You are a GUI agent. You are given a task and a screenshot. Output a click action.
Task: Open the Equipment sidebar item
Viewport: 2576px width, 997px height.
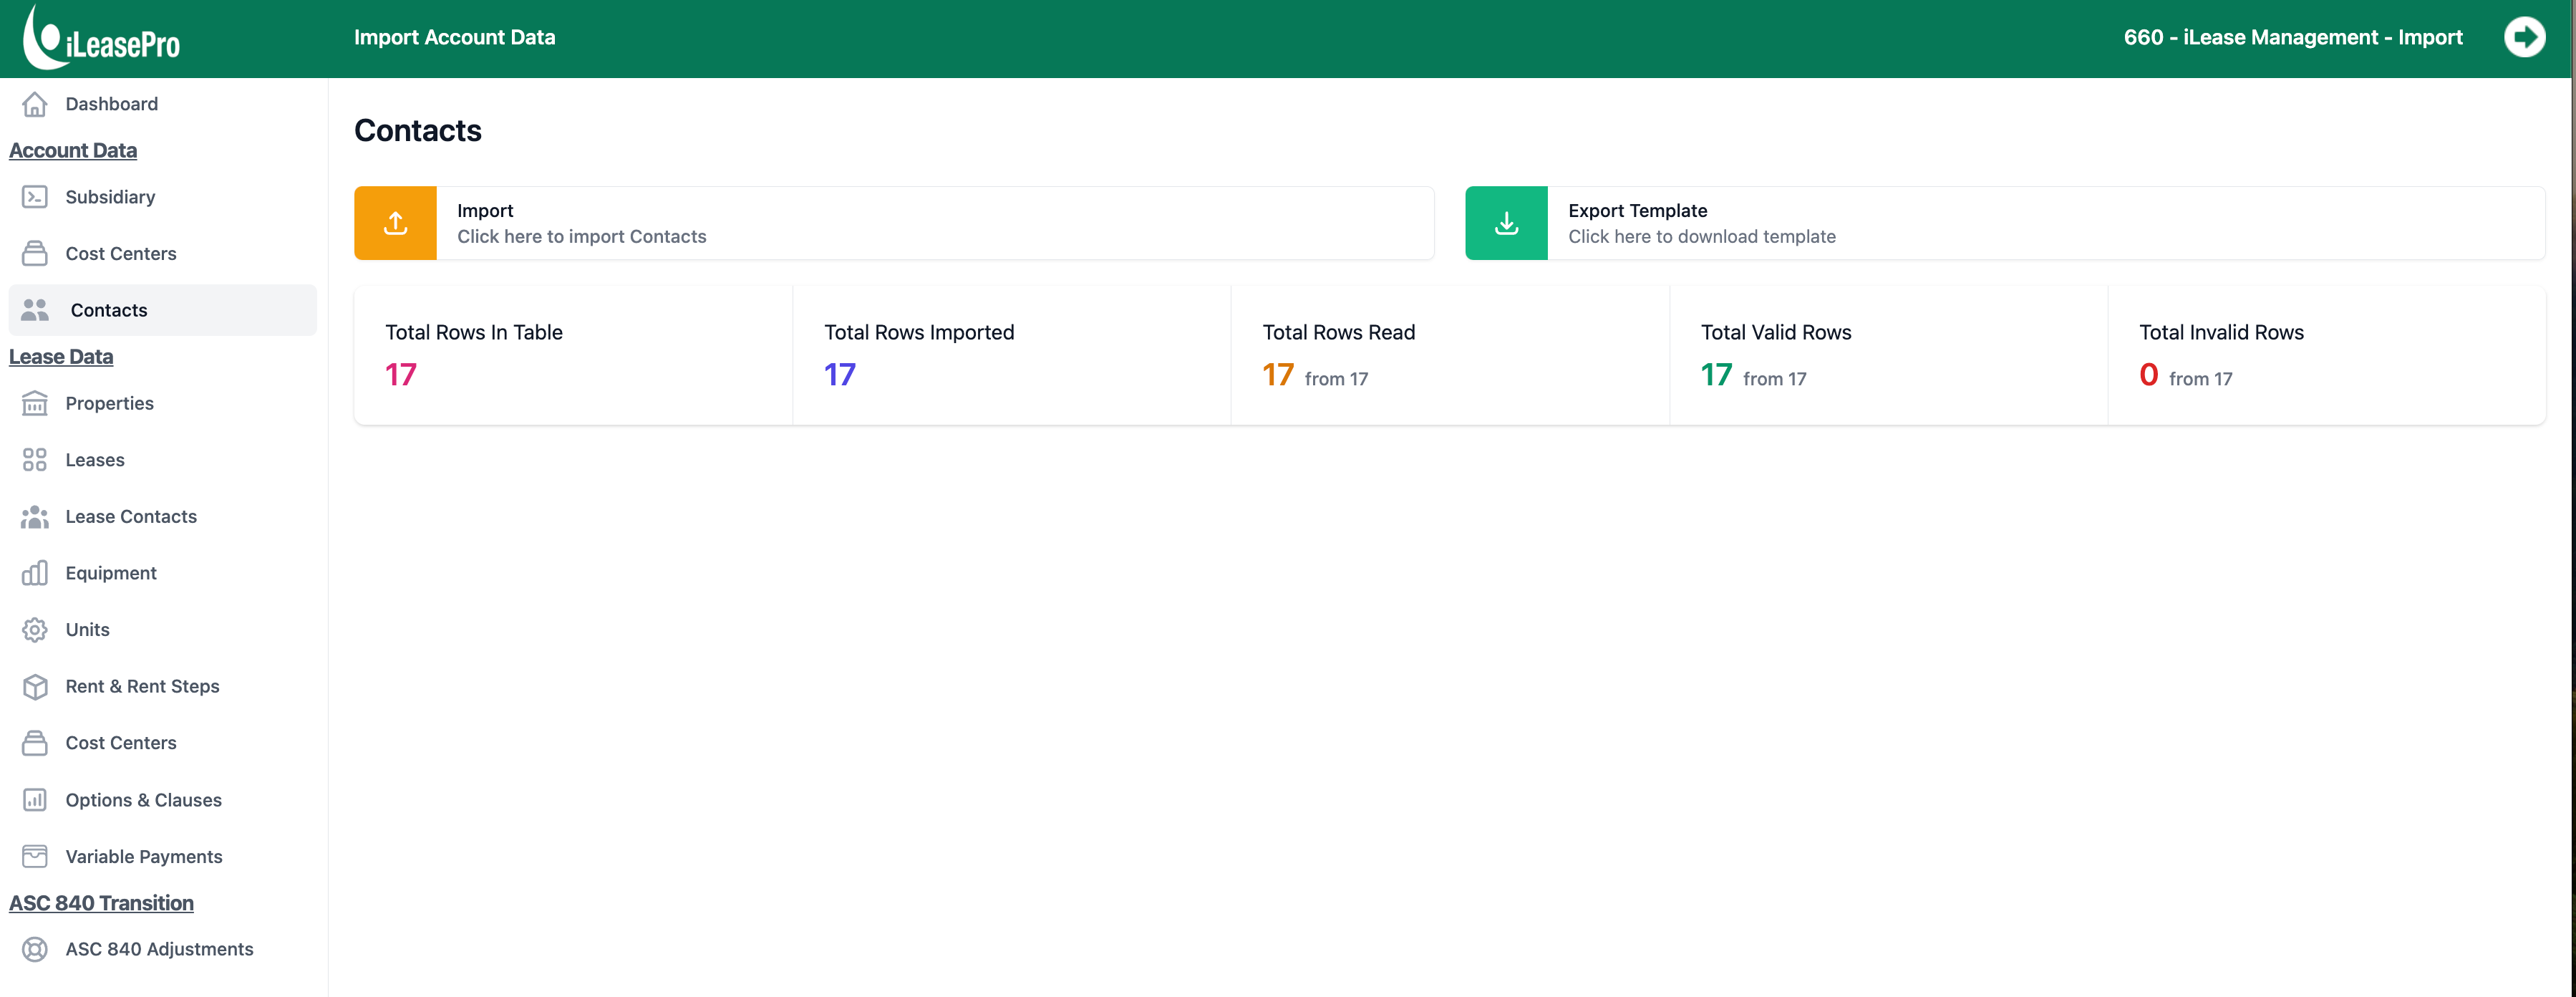click(163, 573)
